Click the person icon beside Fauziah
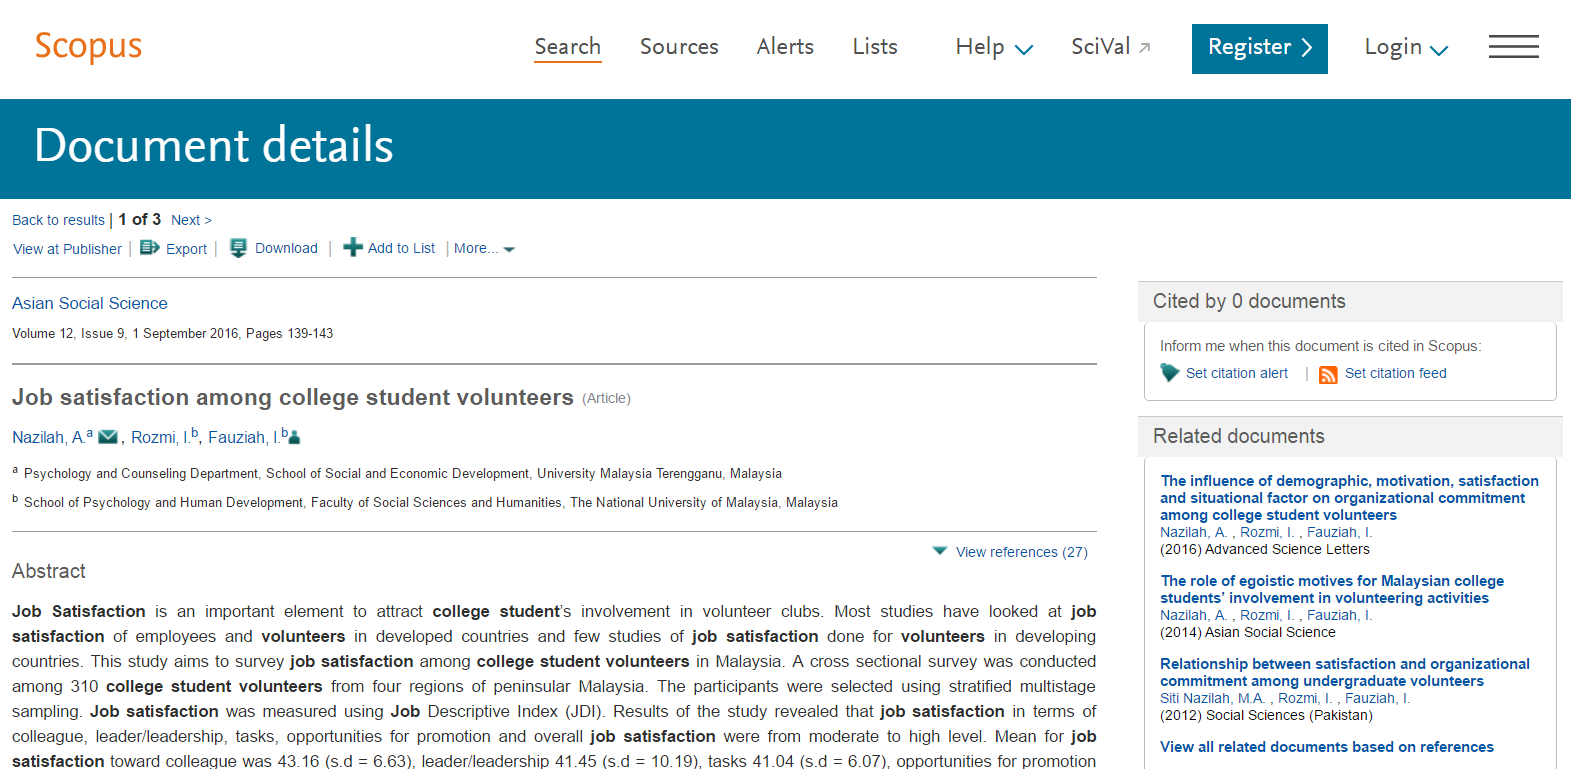The image size is (1571, 769). coord(294,437)
